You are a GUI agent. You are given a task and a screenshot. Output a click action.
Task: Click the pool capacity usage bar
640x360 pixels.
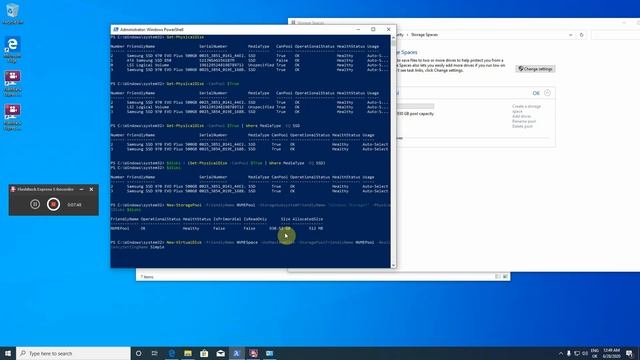pos(415,107)
